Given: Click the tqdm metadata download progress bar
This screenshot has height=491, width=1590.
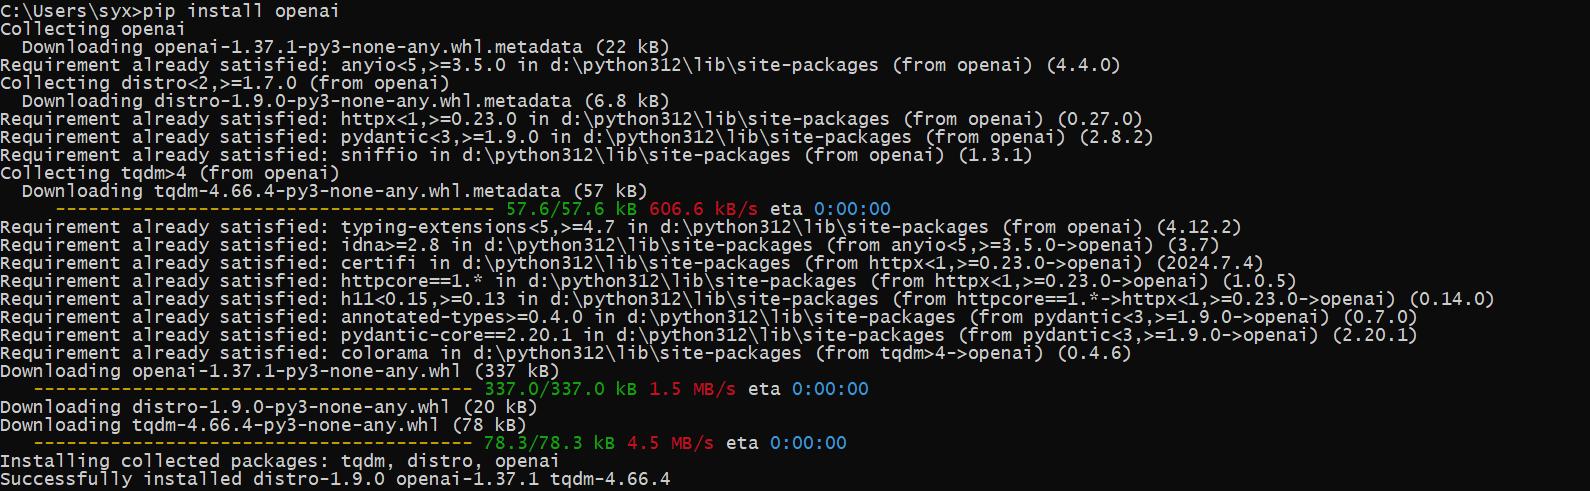Looking at the screenshot, I should point(275,209).
